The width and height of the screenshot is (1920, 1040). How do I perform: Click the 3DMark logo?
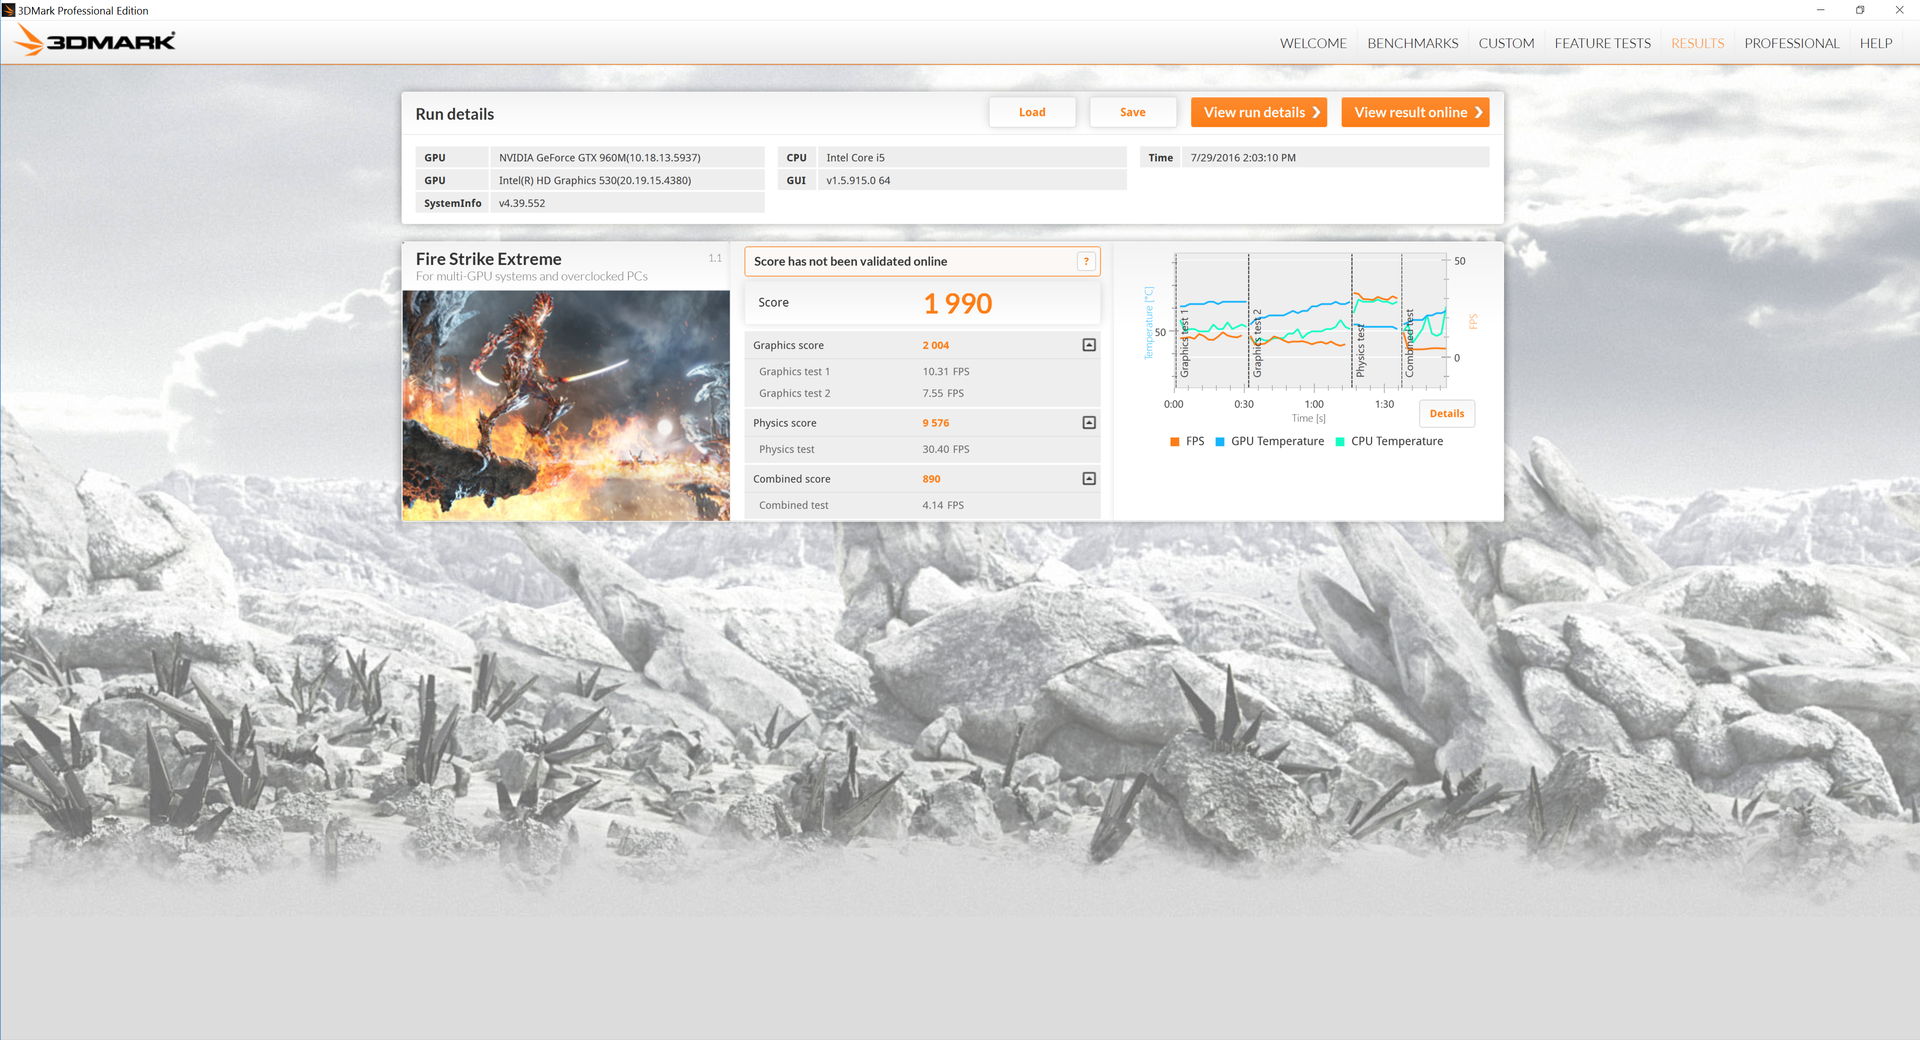(x=96, y=41)
